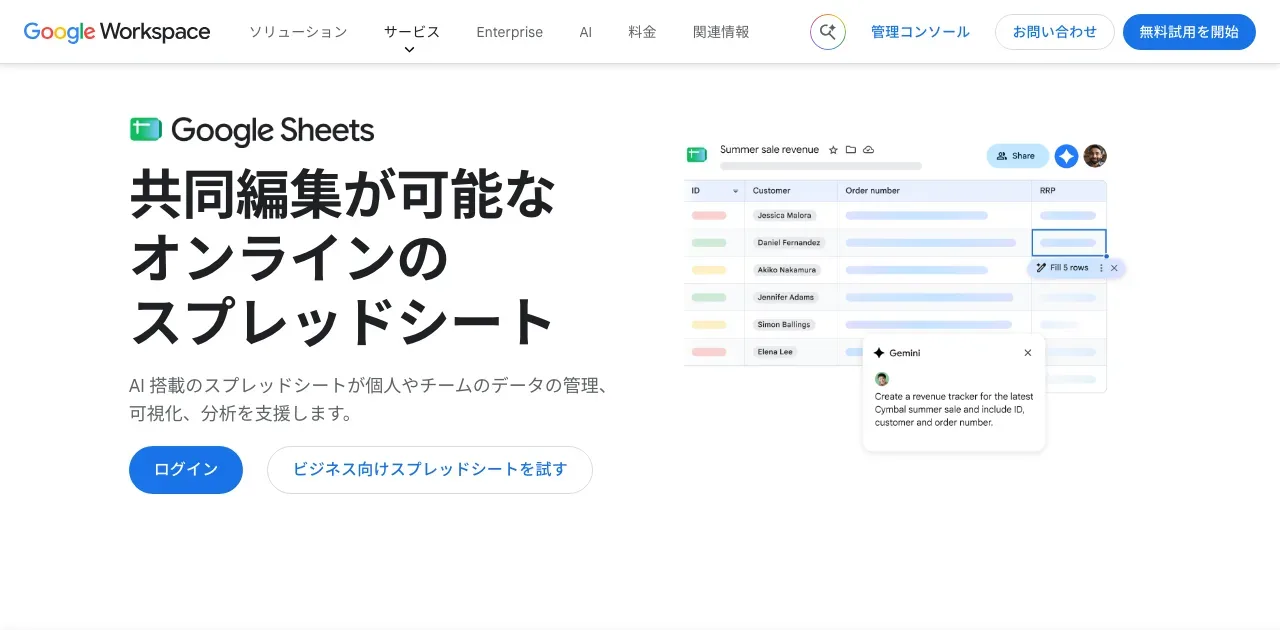
Task: Open the AI sparkle search icon
Action: 828,32
